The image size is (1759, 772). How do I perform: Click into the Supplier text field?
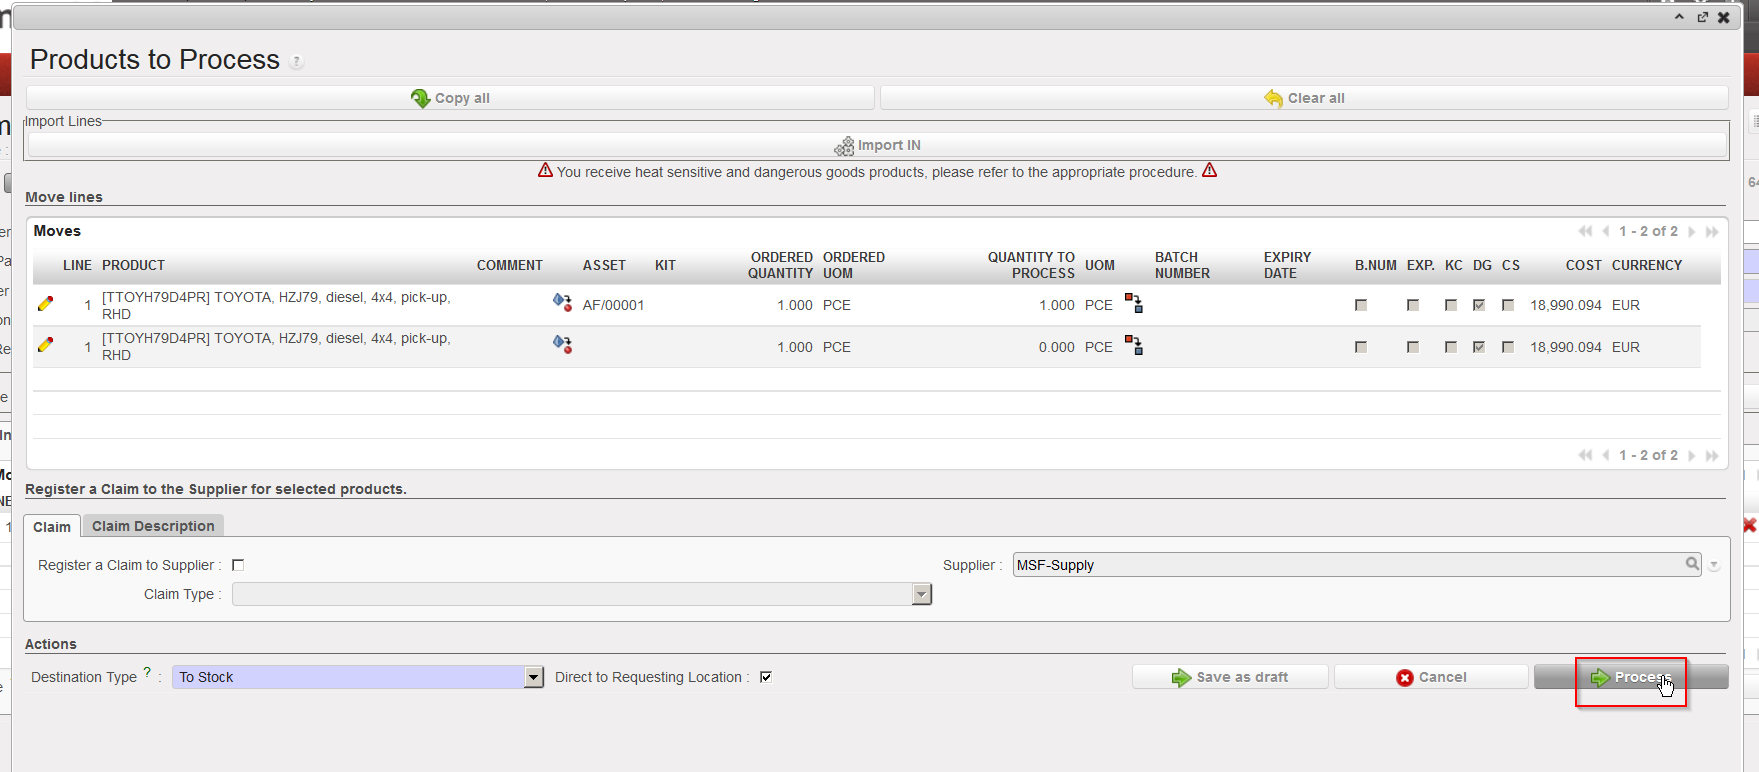(x=1340, y=565)
